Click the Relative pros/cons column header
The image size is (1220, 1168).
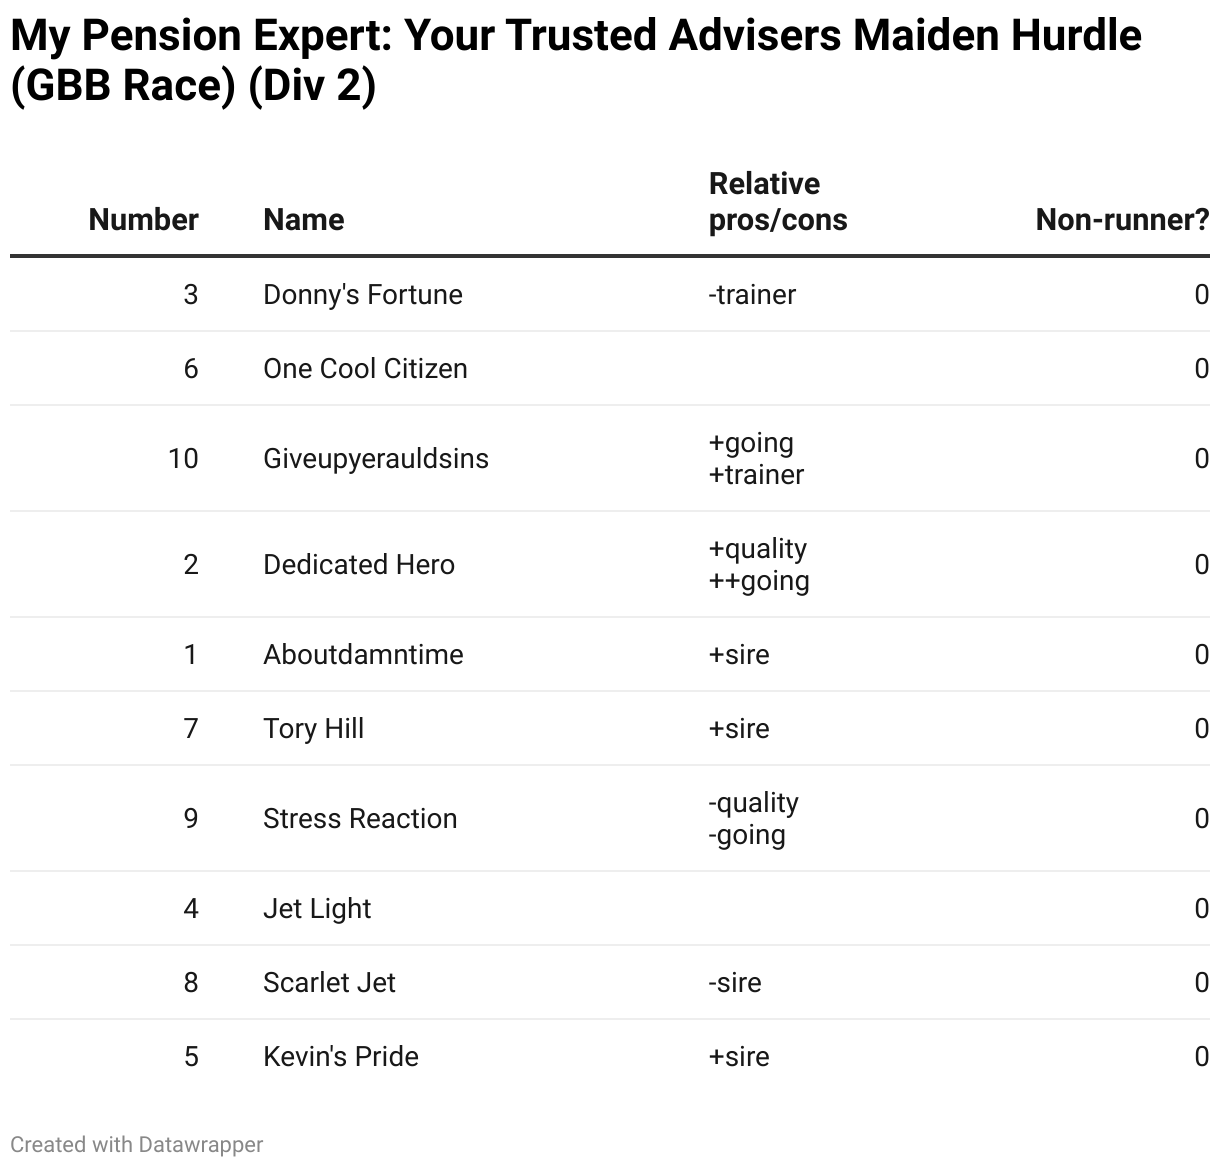click(x=778, y=202)
